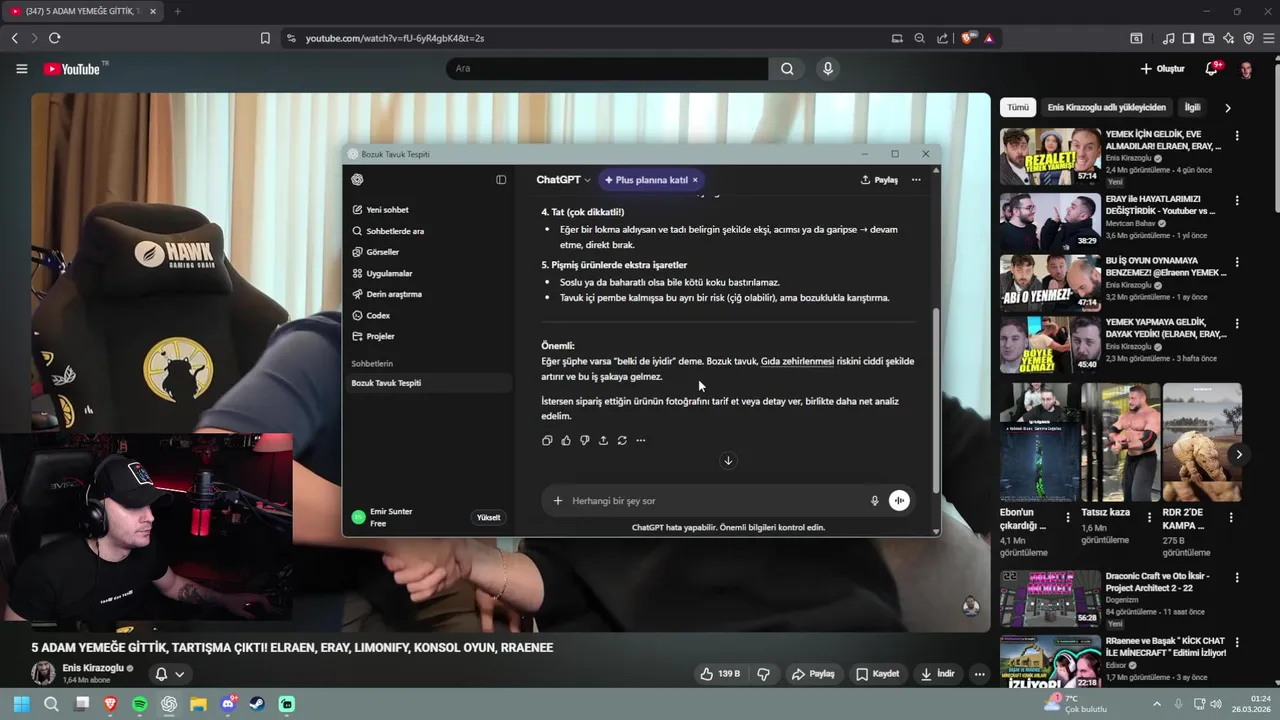This screenshot has width=1280, height=720.
Task: Click Herhangi bir şey sor message field
Action: coord(715,501)
